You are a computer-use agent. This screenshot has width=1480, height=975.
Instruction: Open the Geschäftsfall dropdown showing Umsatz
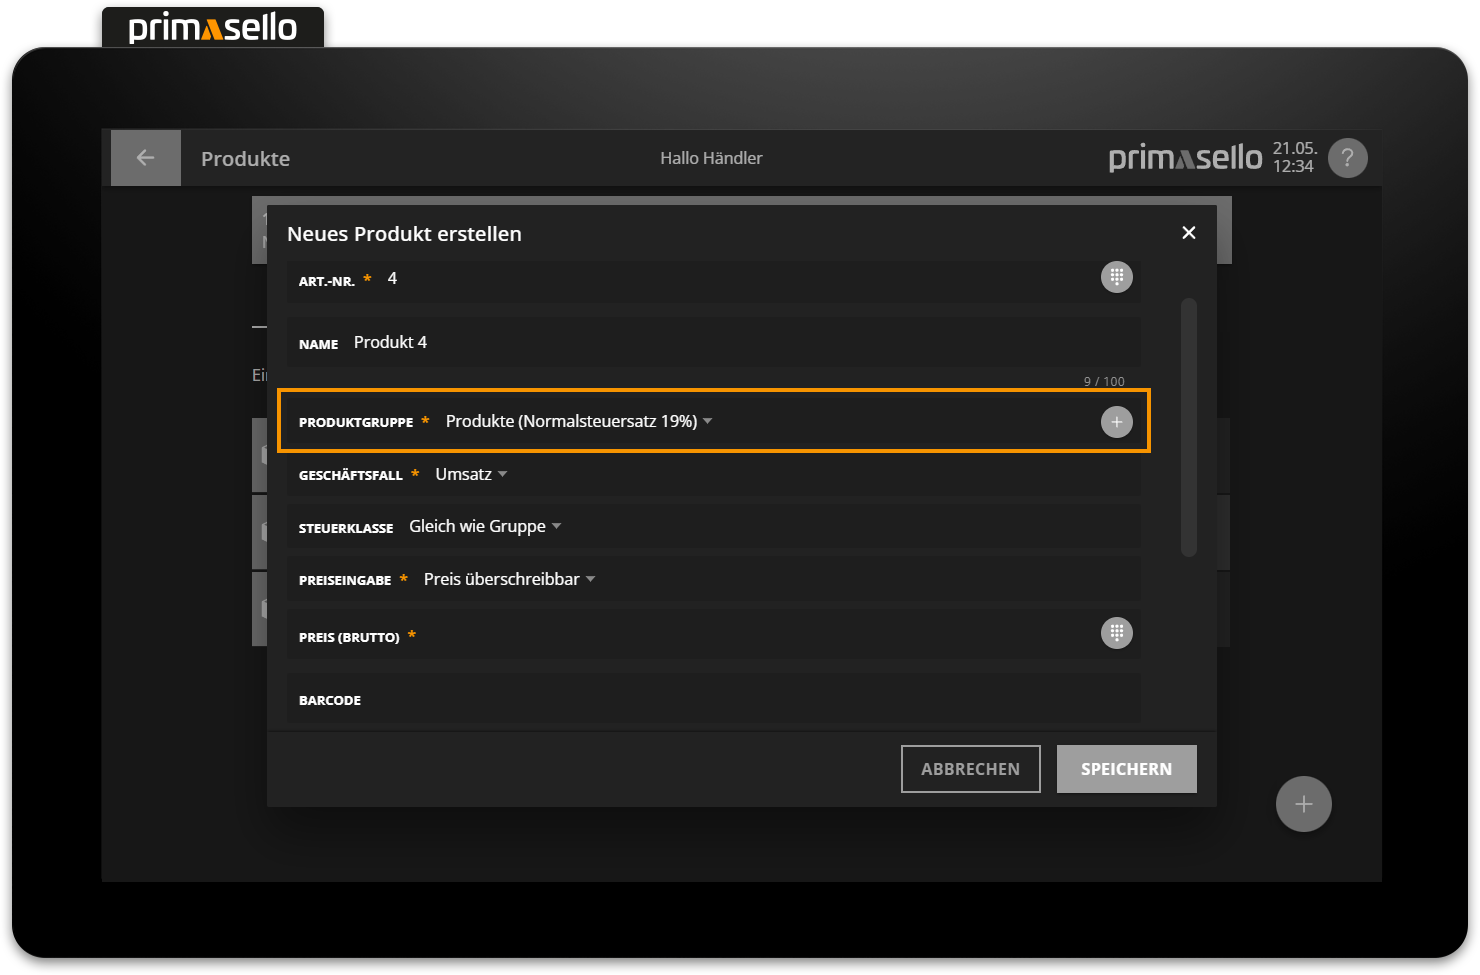471,474
